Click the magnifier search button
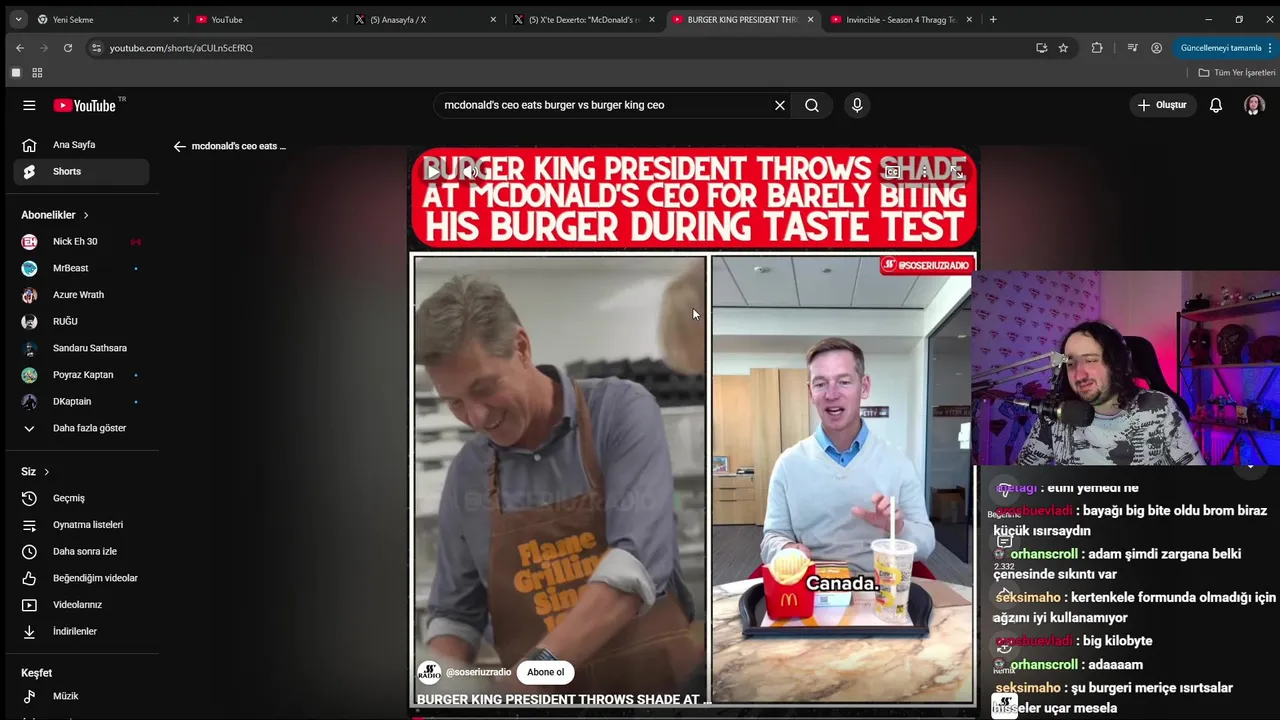 812,105
